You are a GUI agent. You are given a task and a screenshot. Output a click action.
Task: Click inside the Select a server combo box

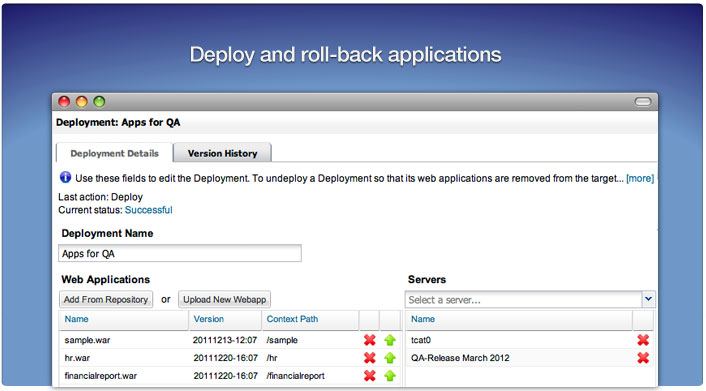click(523, 300)
